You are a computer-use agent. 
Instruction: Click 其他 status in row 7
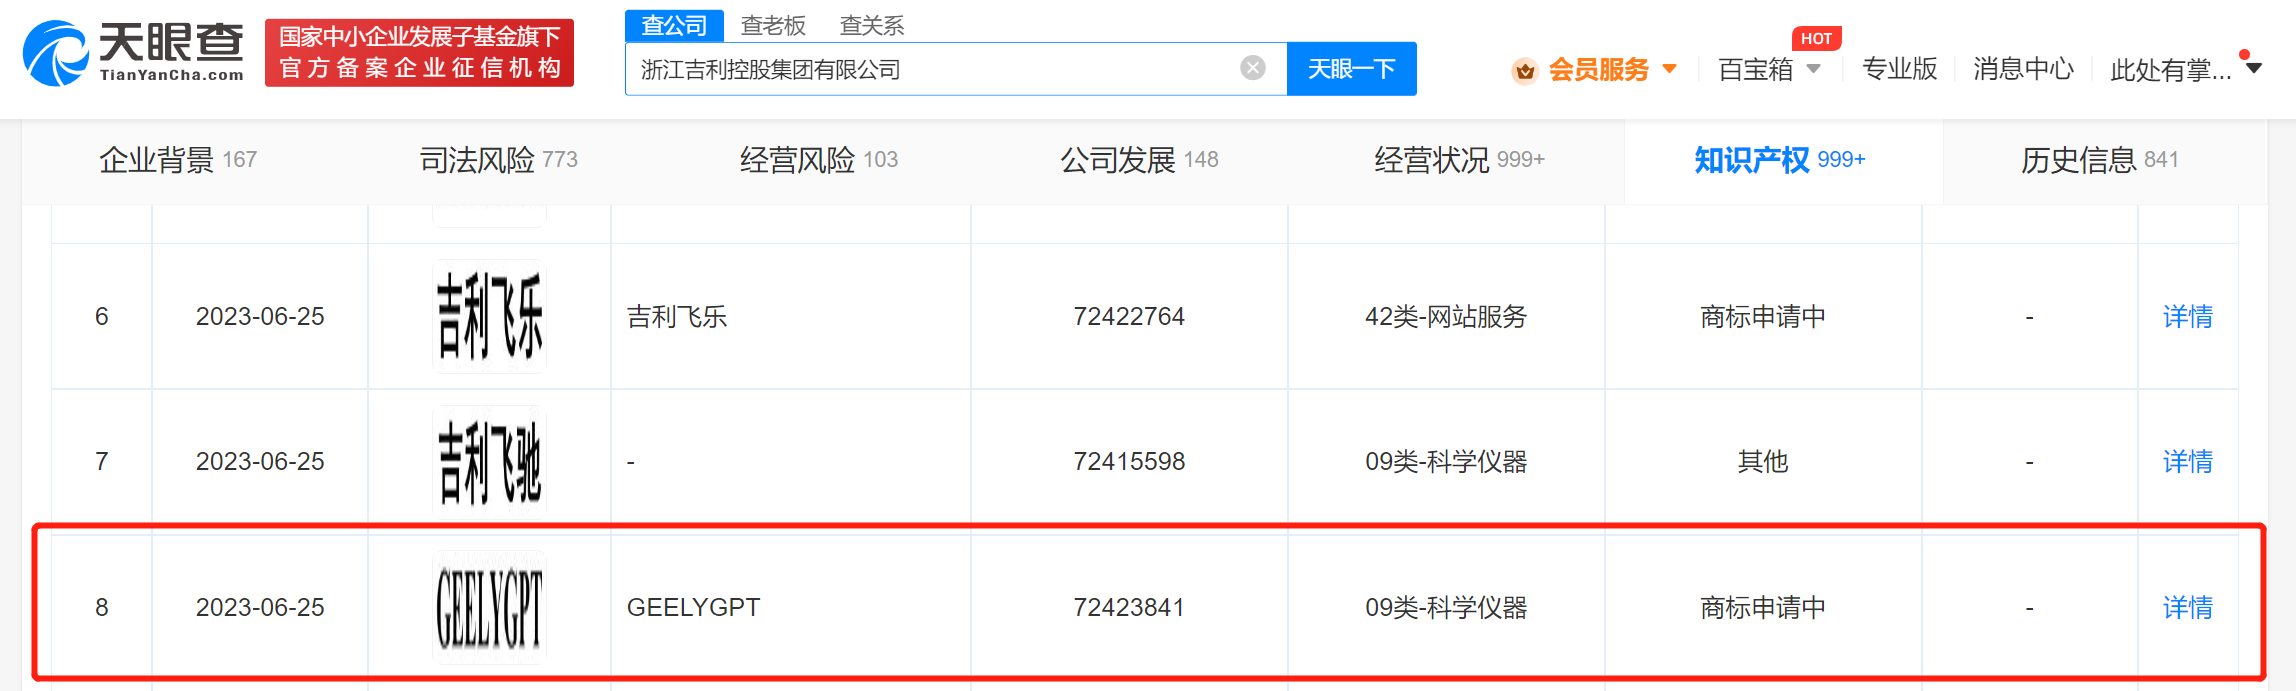tap(1763, 462)
